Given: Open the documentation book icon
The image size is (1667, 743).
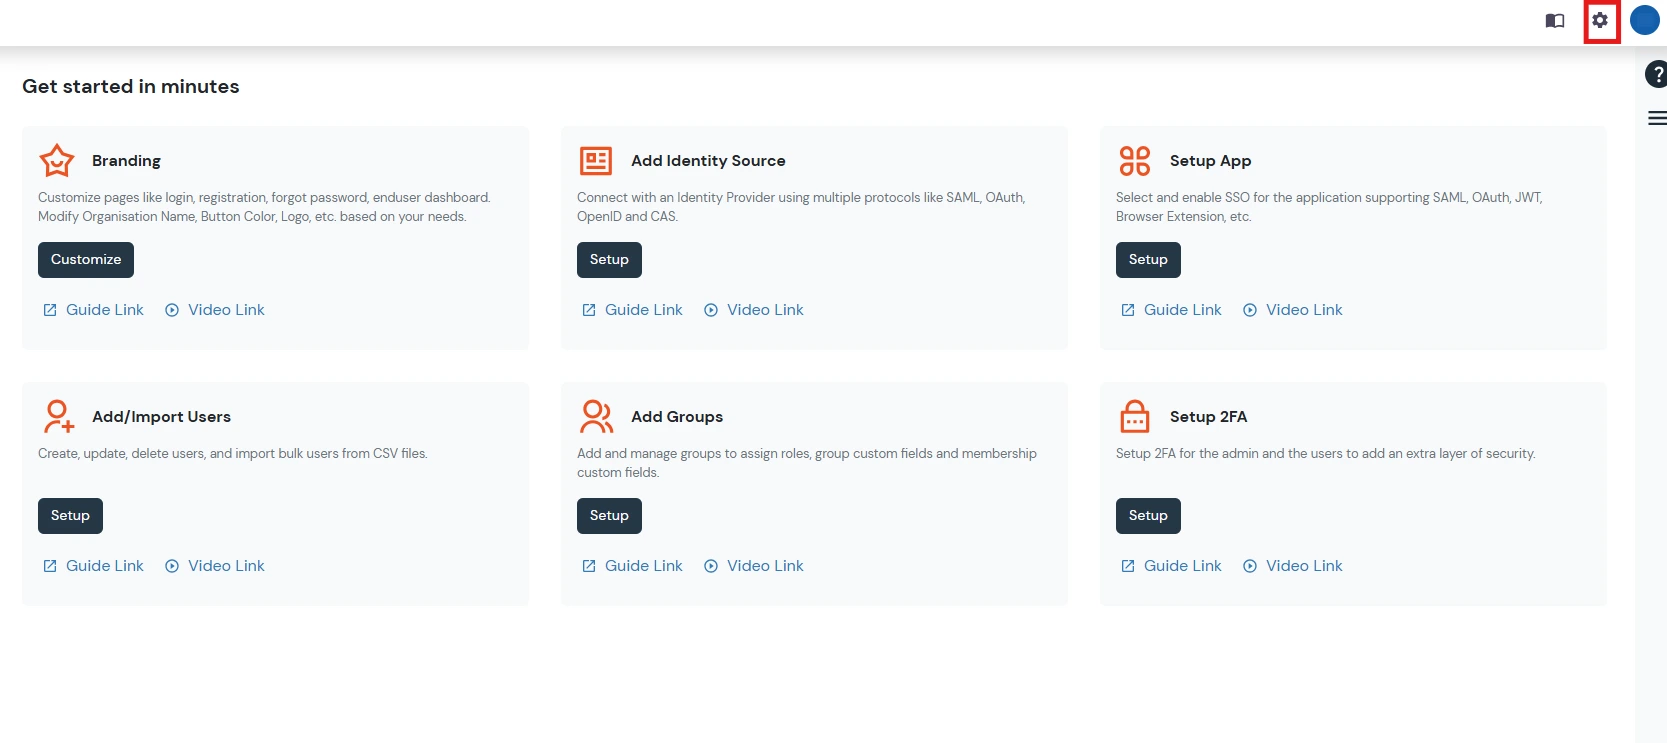Looking at the screenshot, I should tap(1554, 20).
